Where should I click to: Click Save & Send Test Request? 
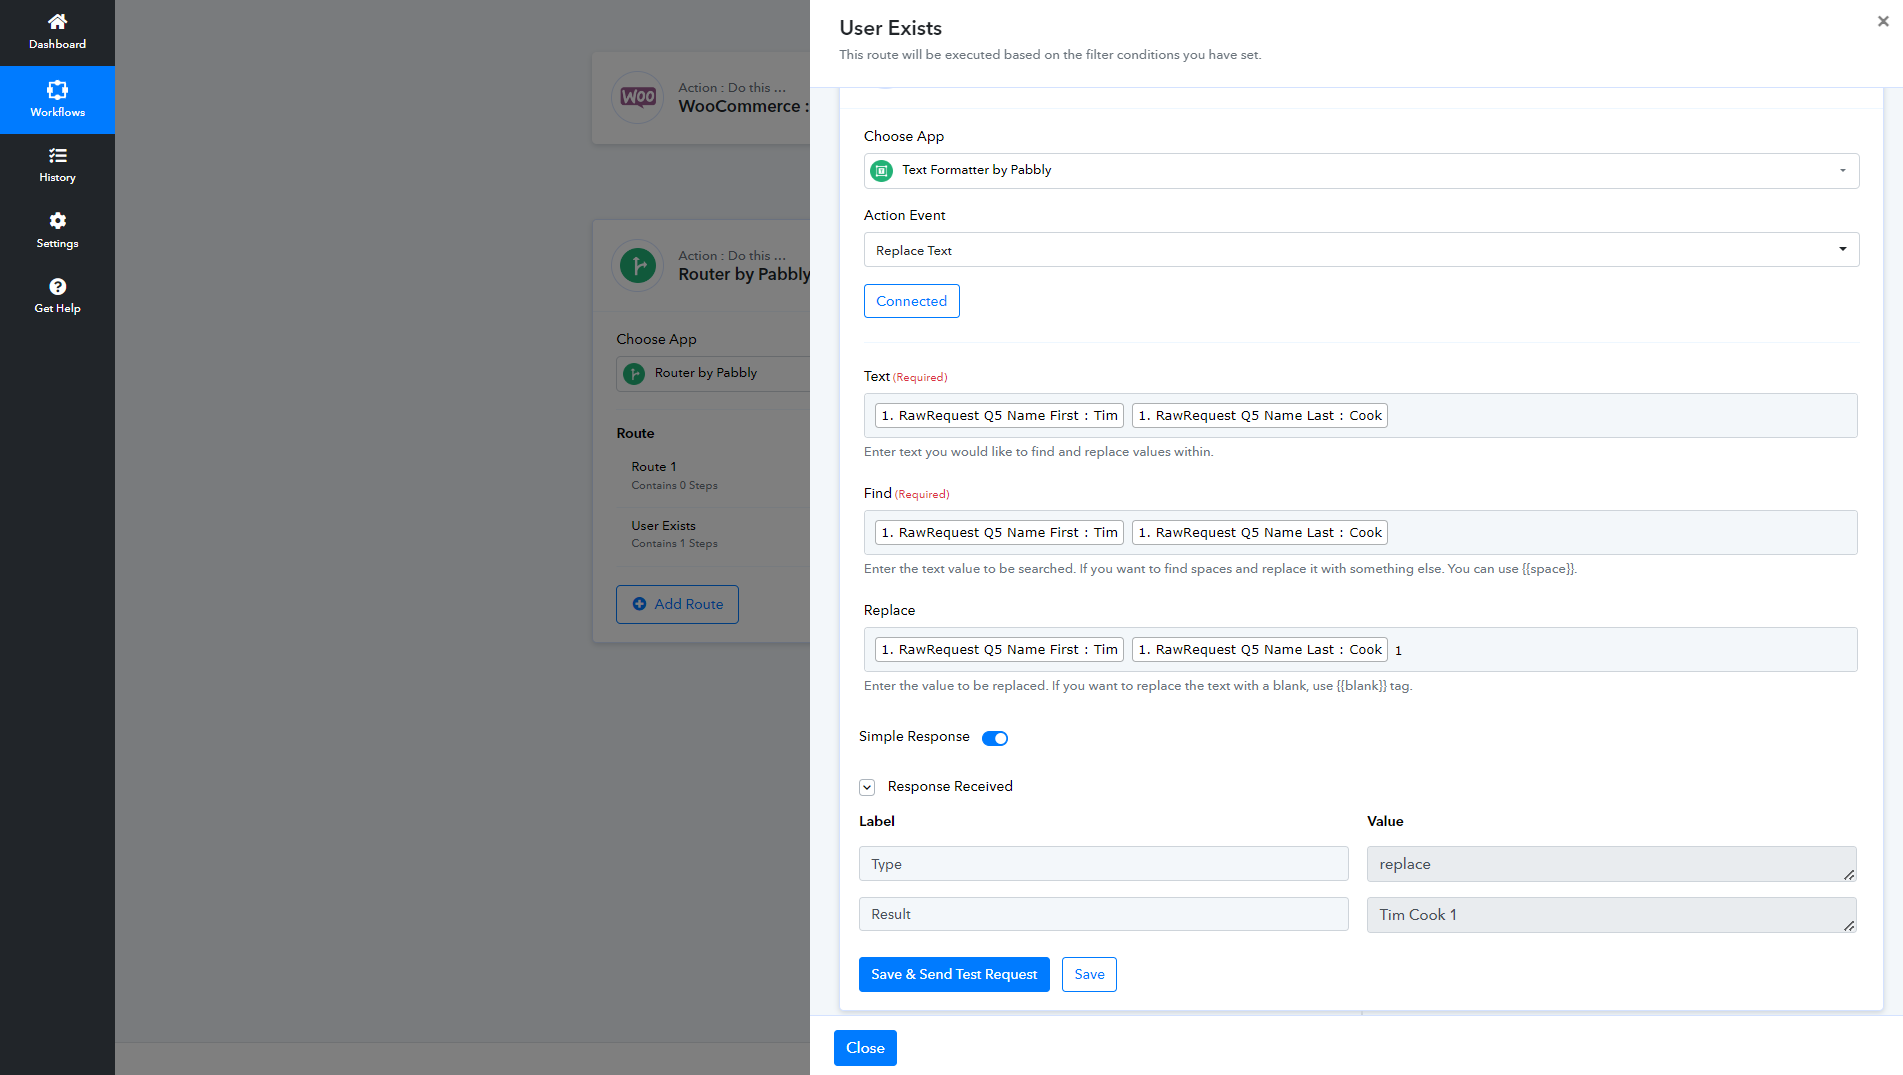pos(954,975)
